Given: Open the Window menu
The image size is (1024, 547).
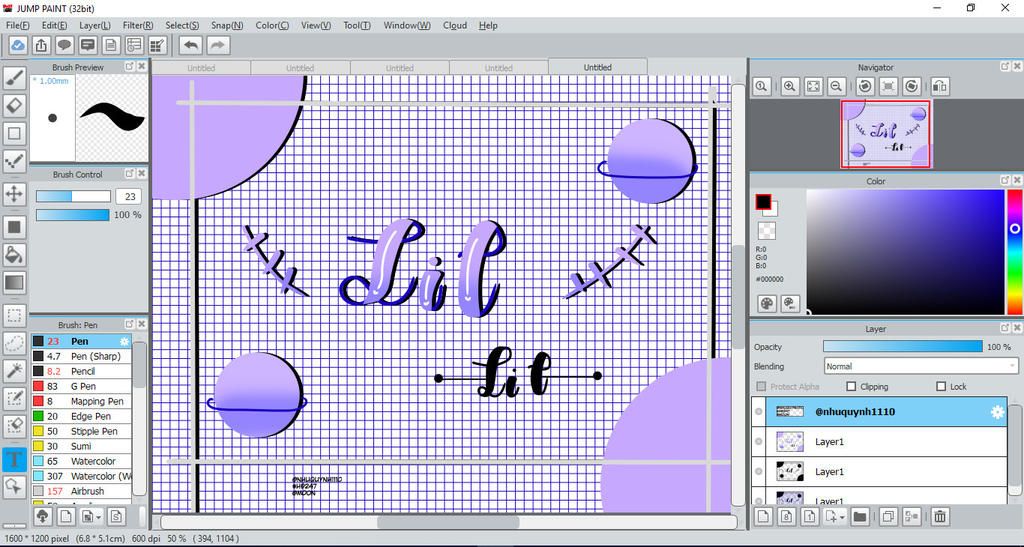Looking at the screenshot, I should (406, 25).
